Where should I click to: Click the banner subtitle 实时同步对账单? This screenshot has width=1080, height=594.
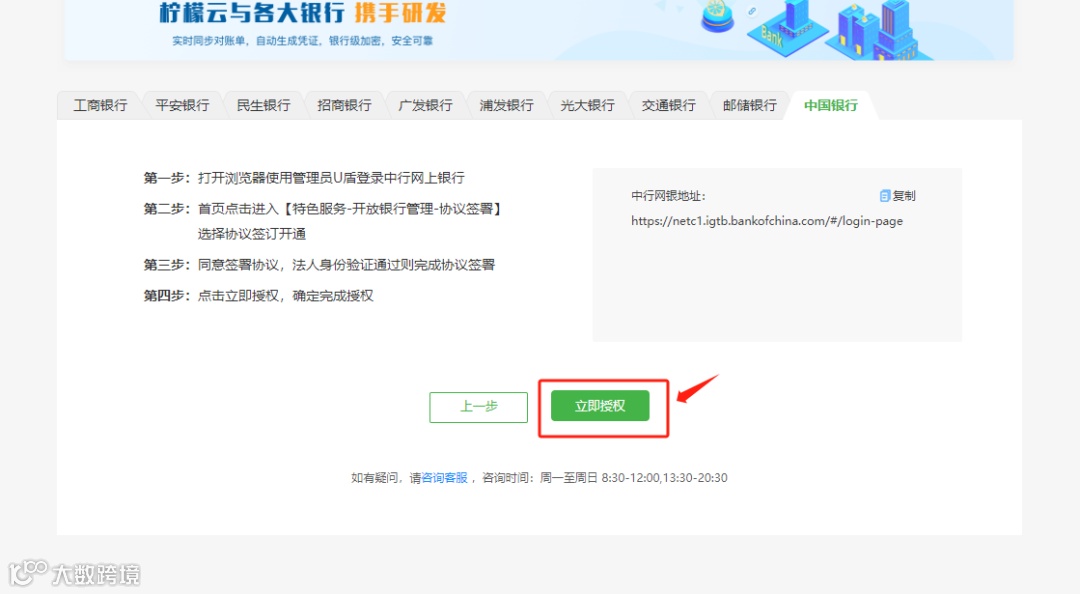211,41
